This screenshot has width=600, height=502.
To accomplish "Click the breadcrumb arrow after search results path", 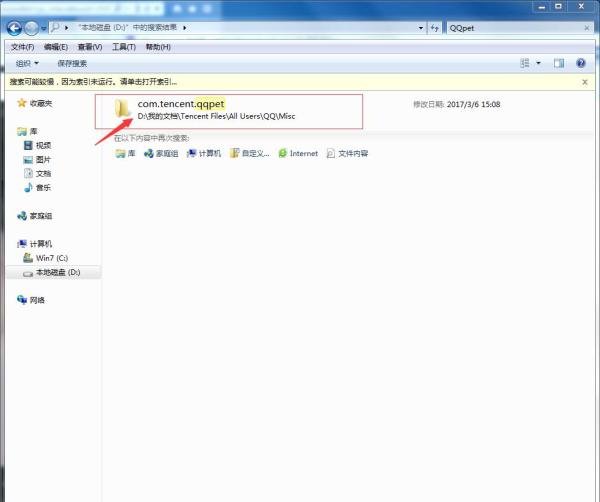I will [x=184, y=28].
